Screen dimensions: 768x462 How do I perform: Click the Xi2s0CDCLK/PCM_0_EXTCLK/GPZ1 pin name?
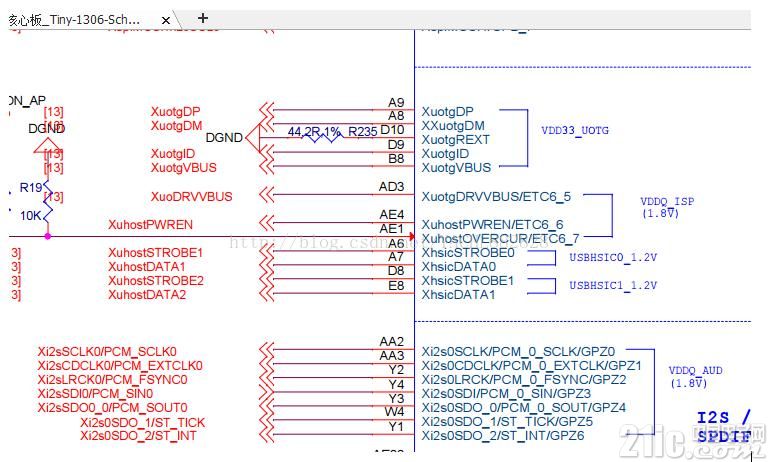[x=531, y=366]
